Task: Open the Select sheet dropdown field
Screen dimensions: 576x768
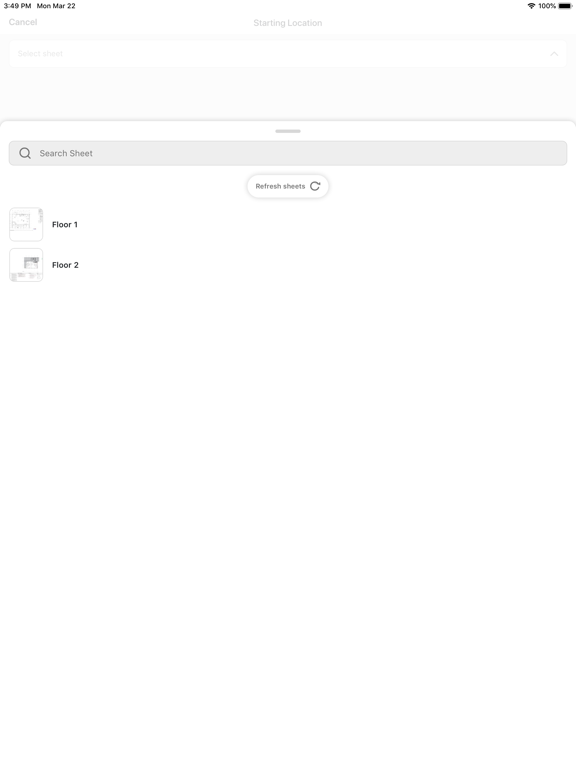Action: pos(288,54)
